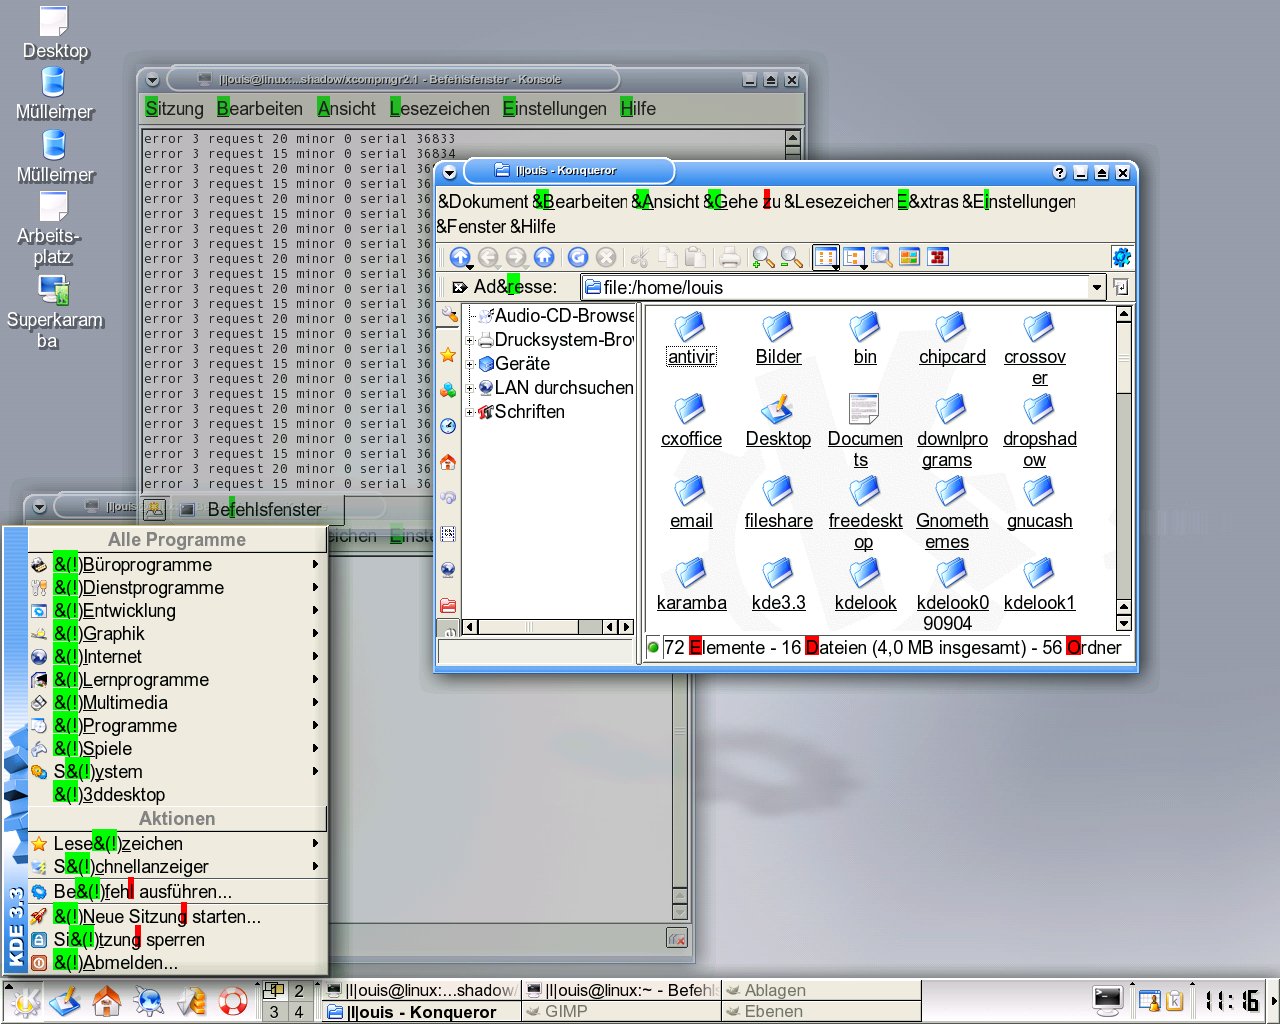Click the Stop loading toolbar icon
The height and width of the screenshot is (1024, 1280).
tap(606, 258)
